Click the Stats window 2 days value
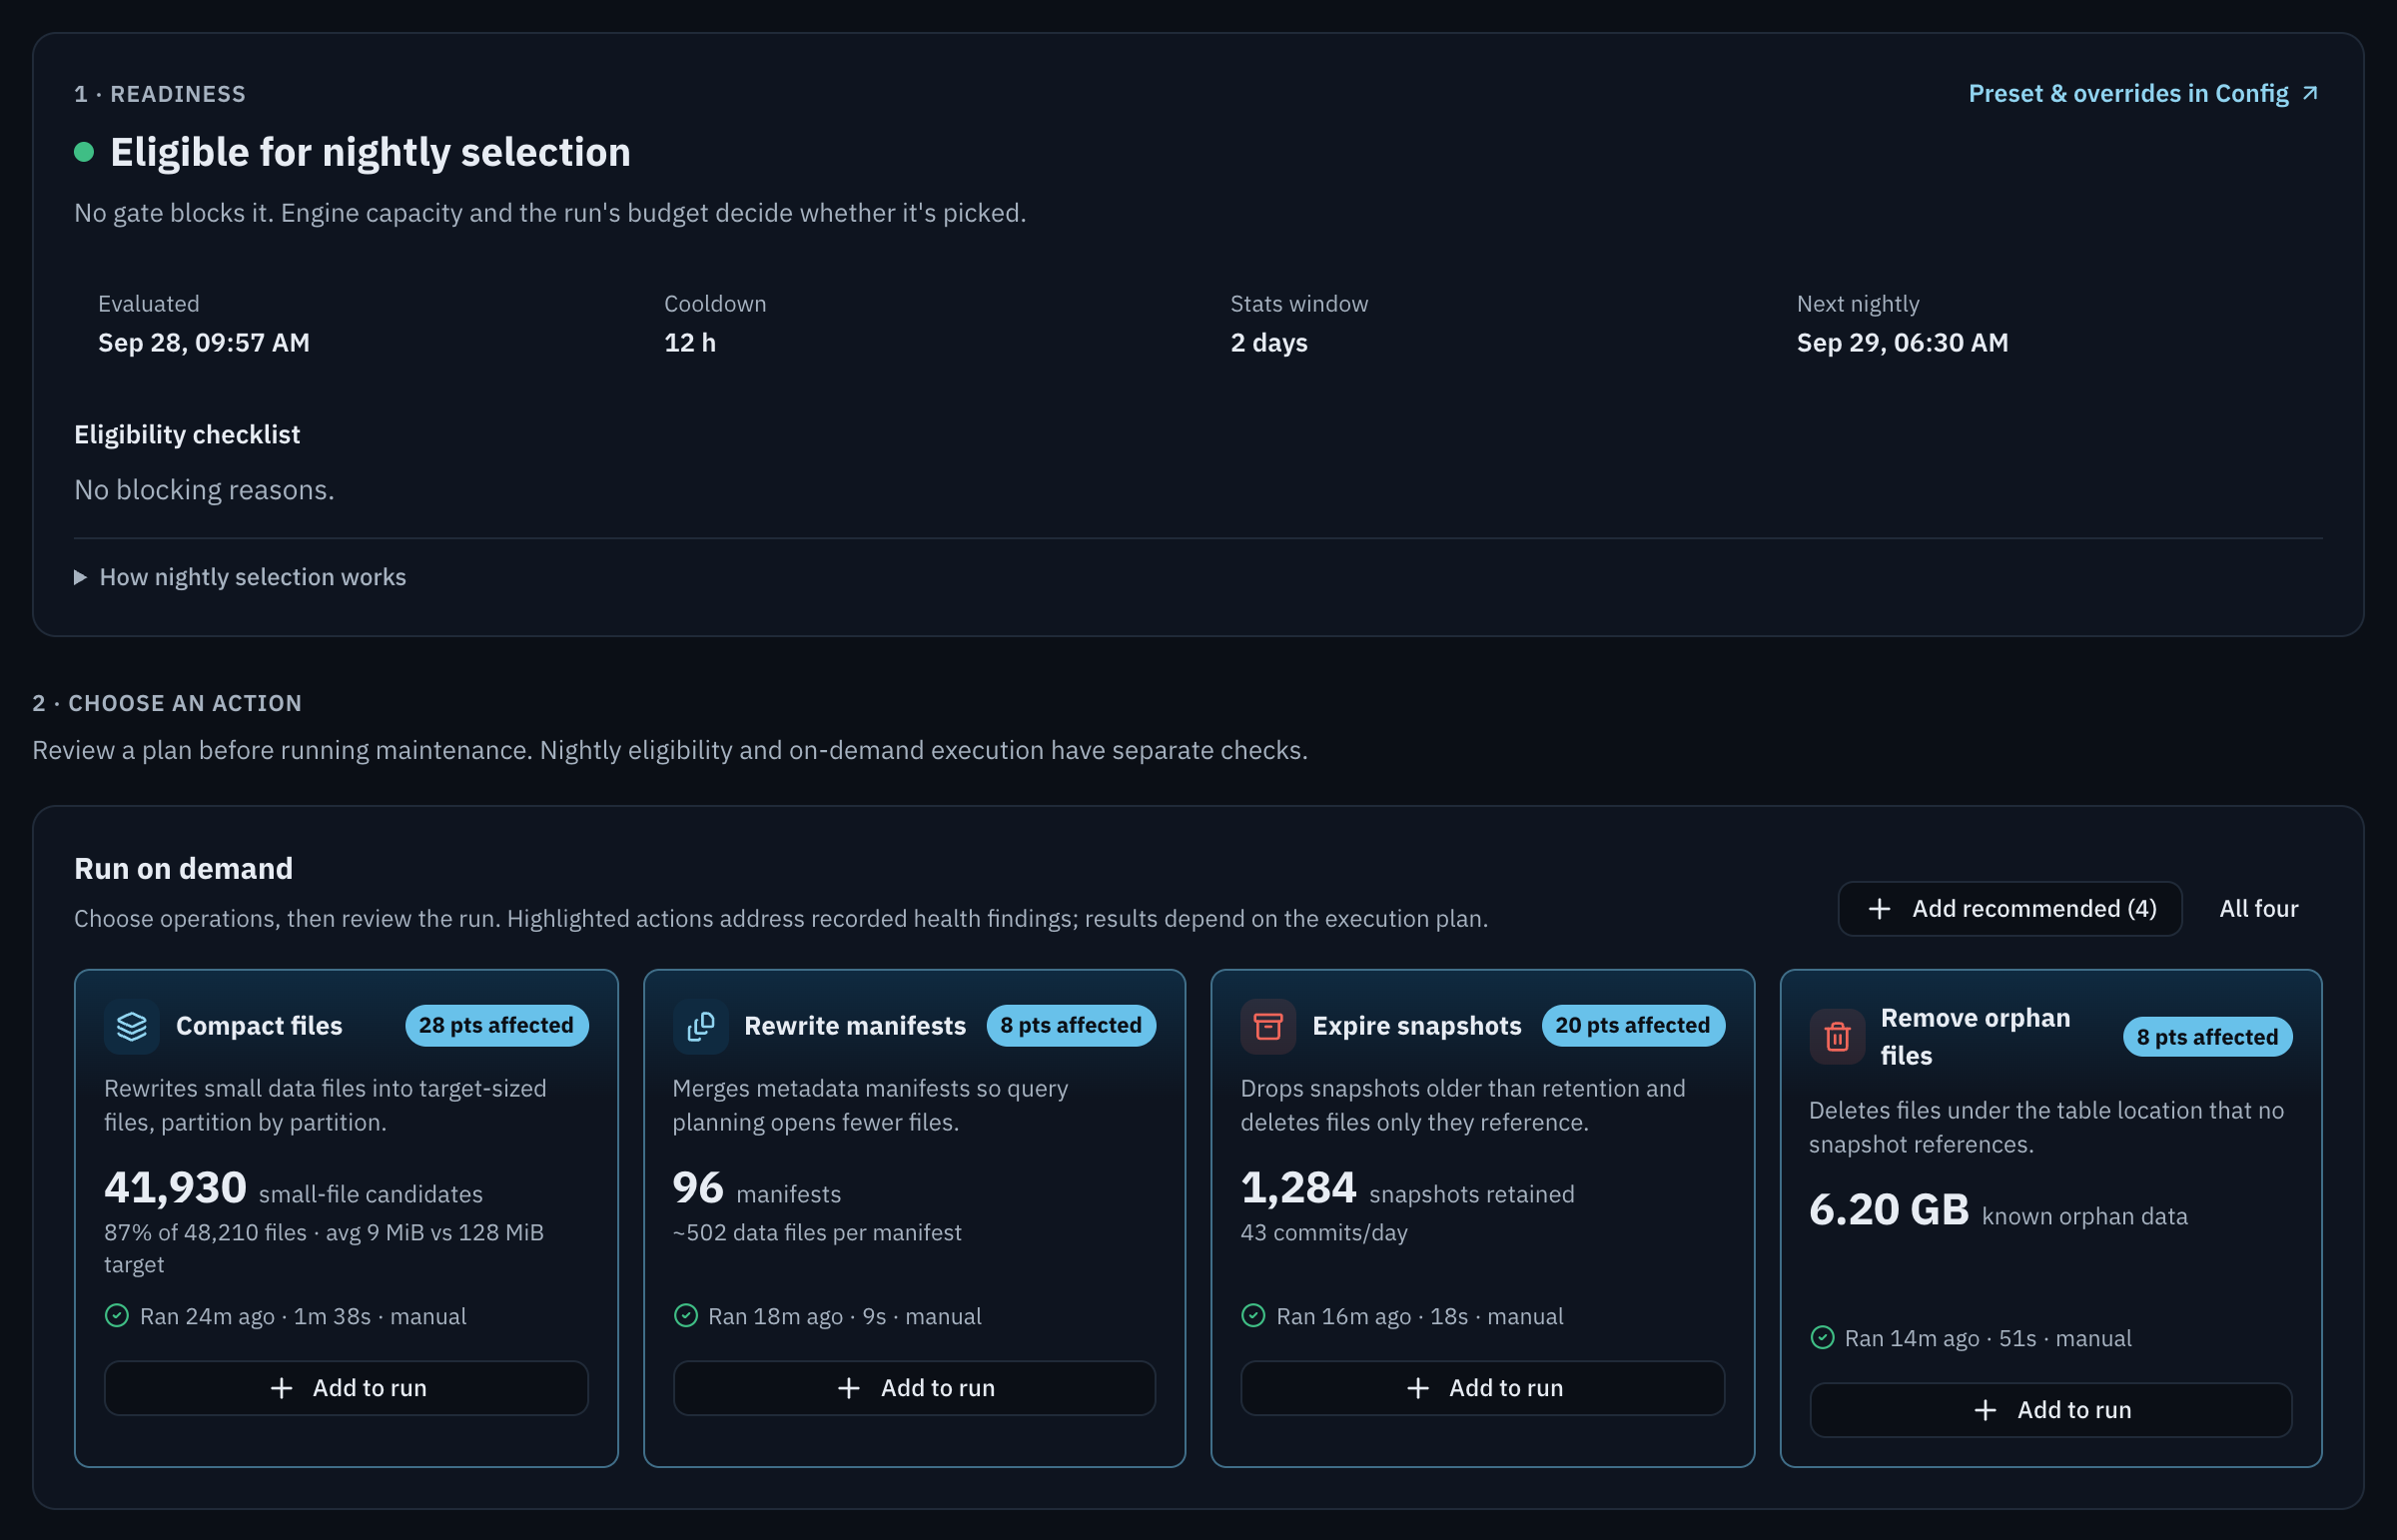Screen dimensions: 2397x1540 pyautogui.click(x=1269, y=343)
